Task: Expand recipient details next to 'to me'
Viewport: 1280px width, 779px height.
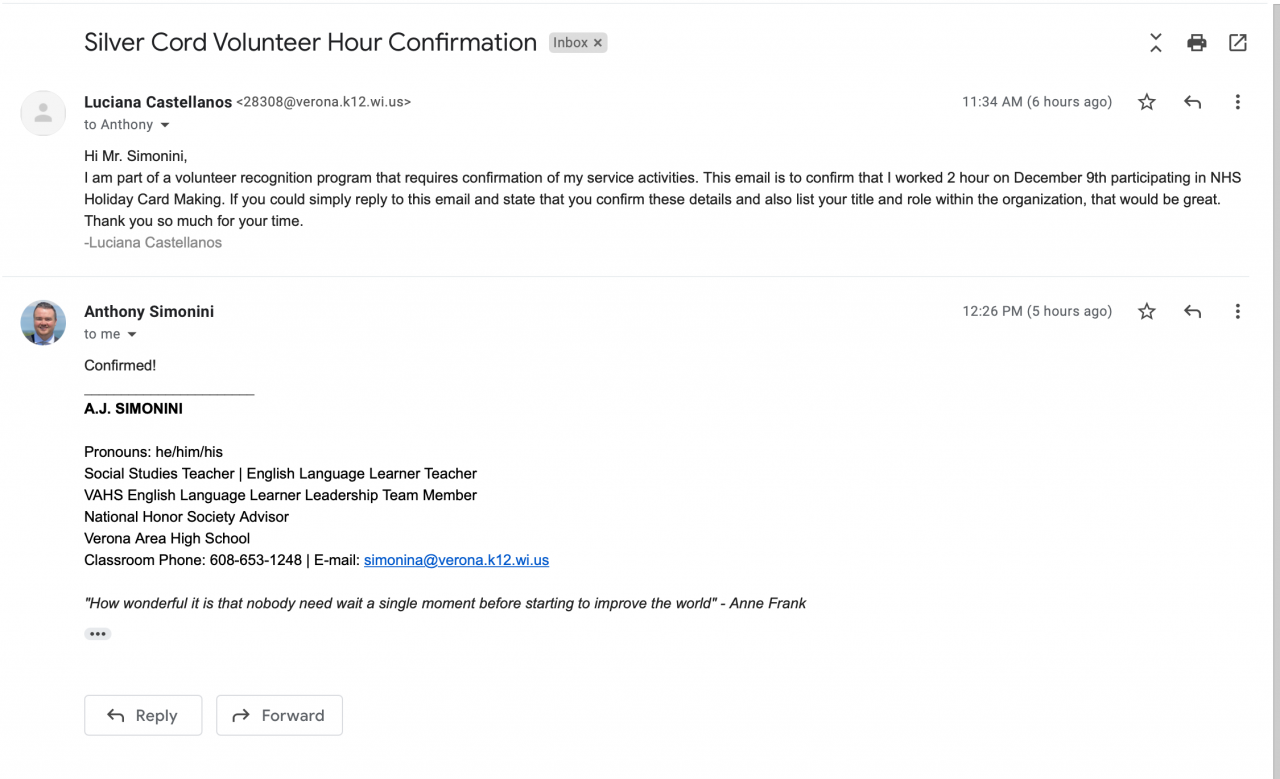Action: click(131, 335)
